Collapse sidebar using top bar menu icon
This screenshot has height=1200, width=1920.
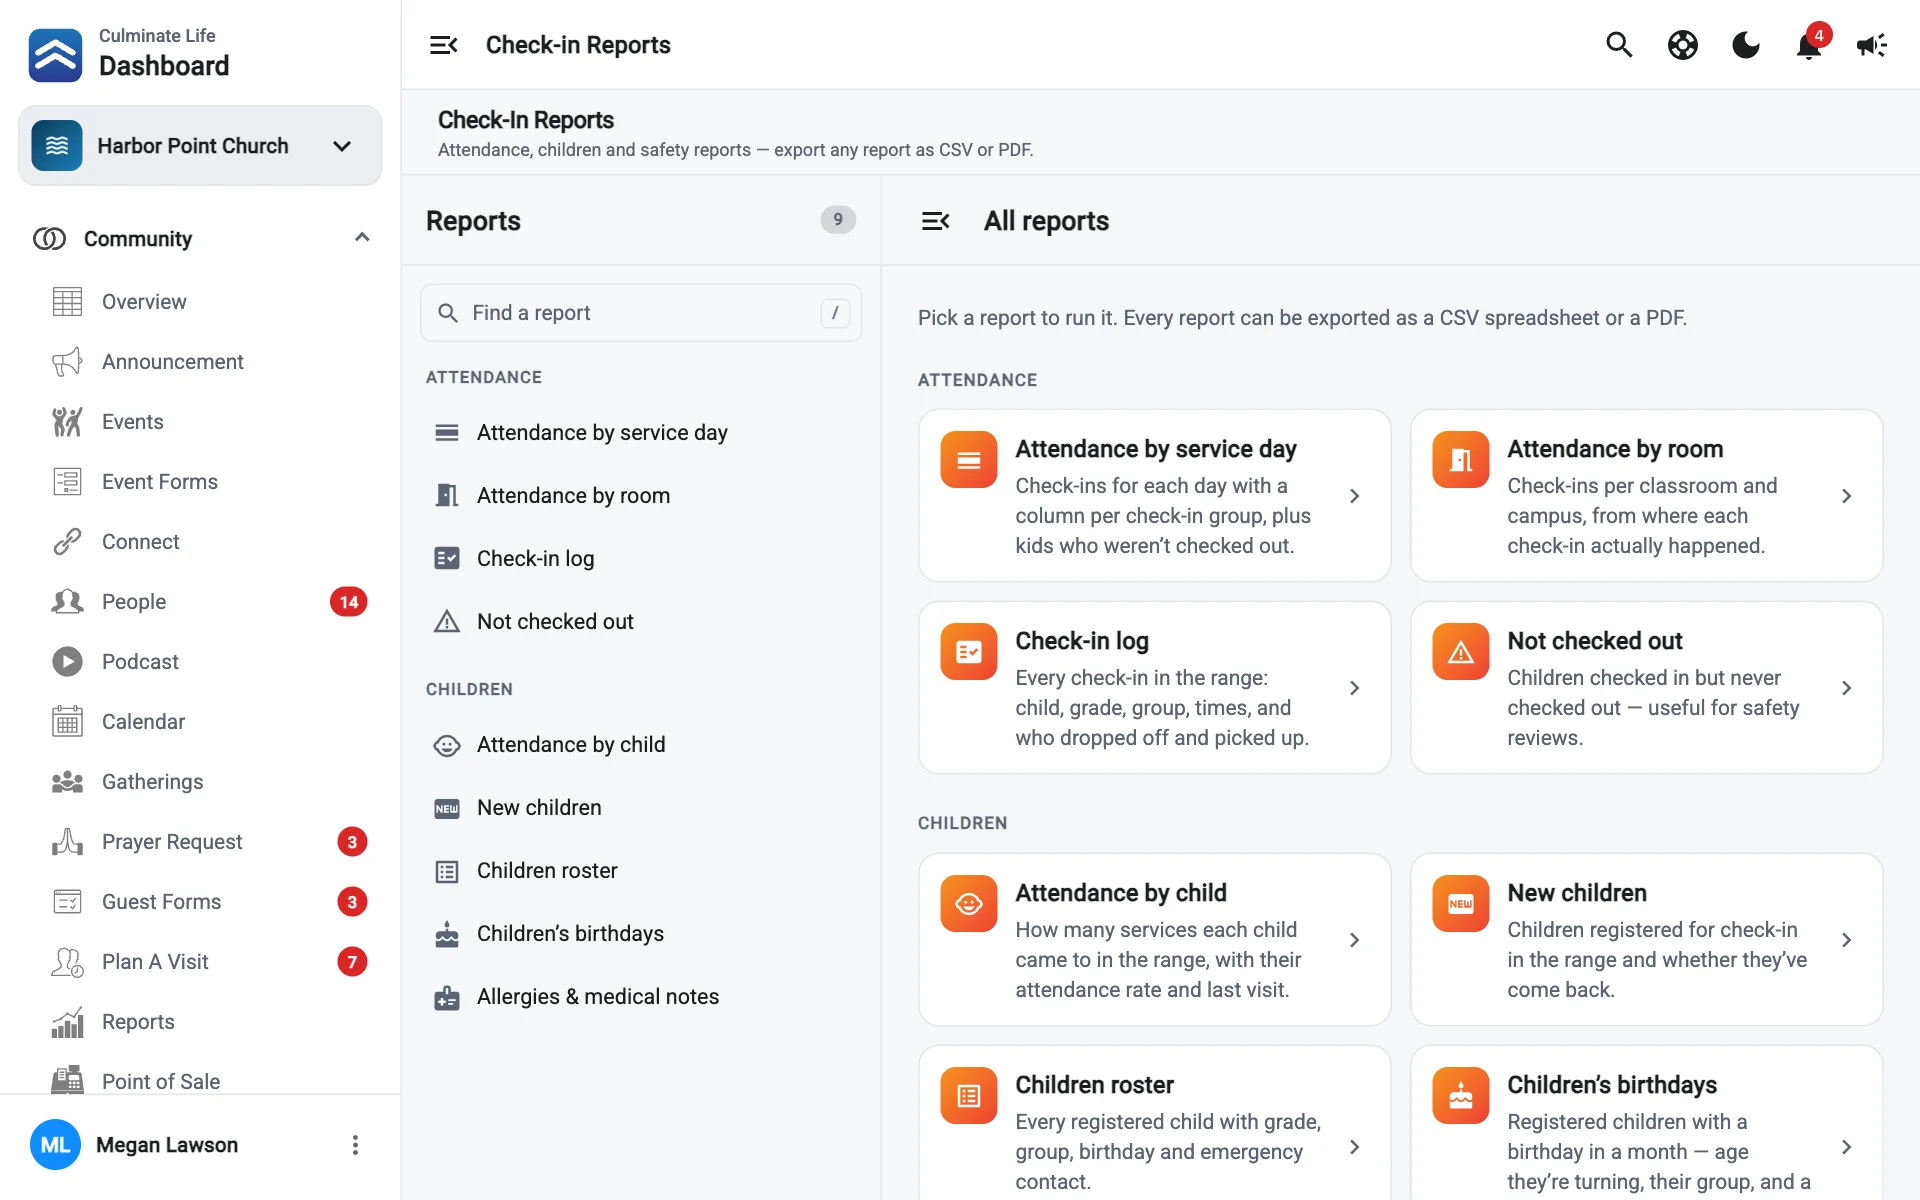click(443, 45)
